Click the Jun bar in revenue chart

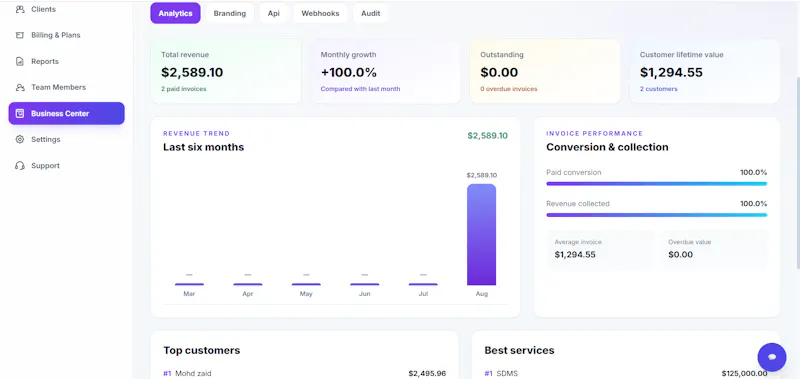tap(364, 284)
